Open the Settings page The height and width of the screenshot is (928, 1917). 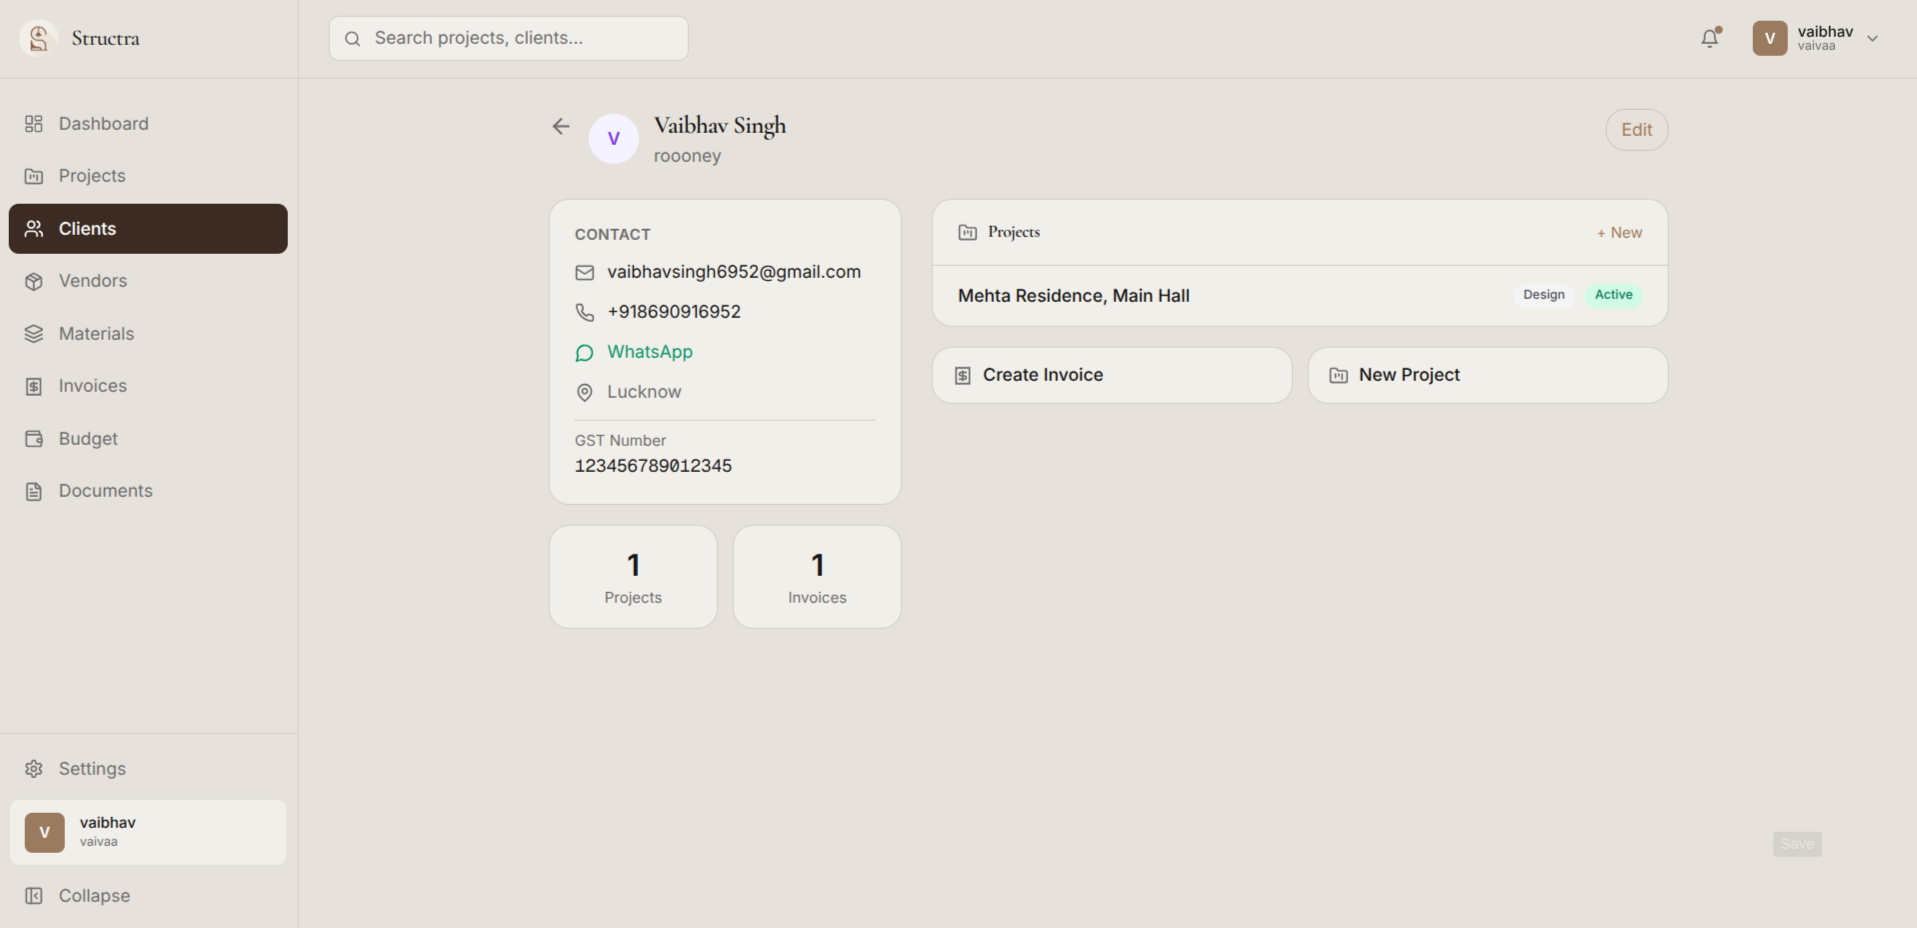[x=148, y=769]
